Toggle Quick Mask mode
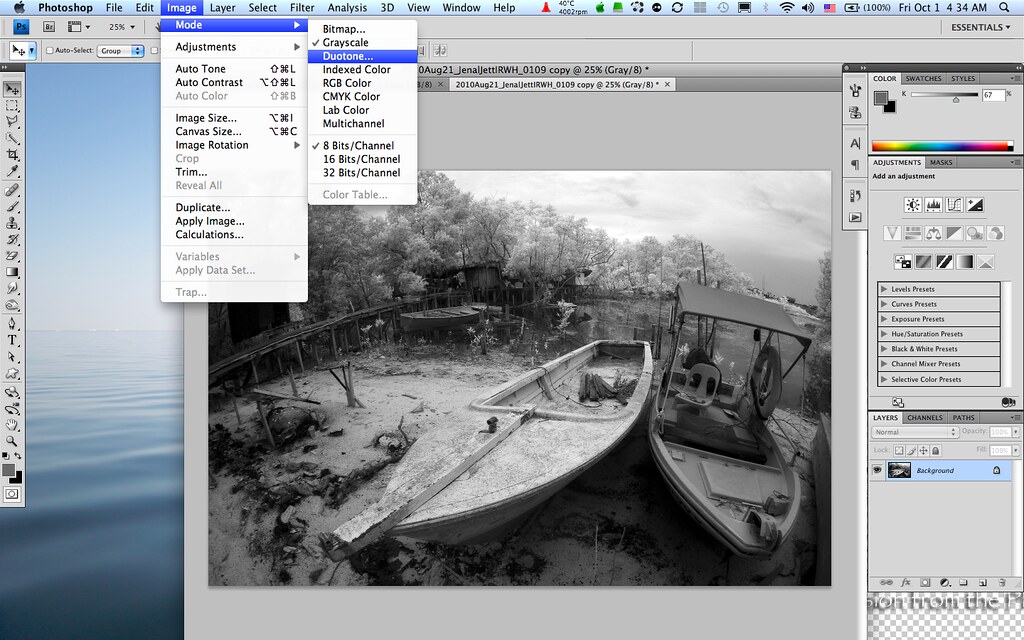The width and height of the screenshot is (1024, 640). tap(12, 494)
